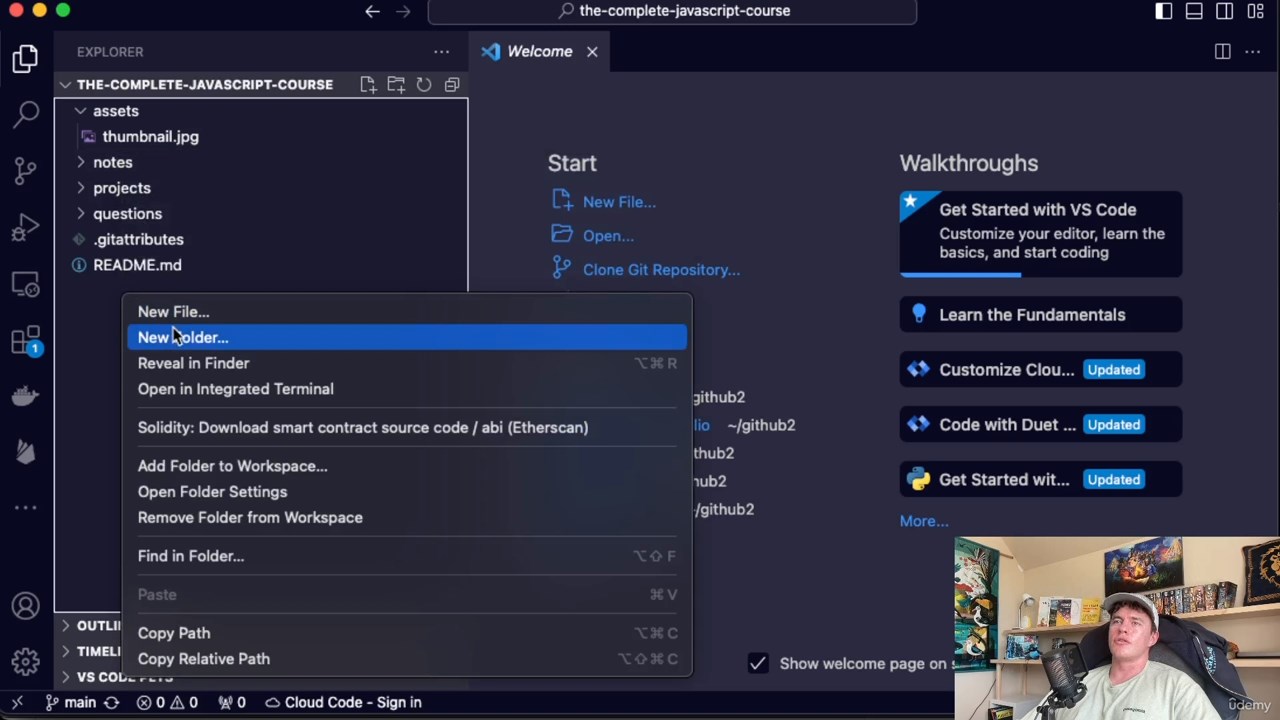Viewport: 1280px width, 720px height.
Task: Click Clone Git Repository... link
Action: (x=661, y=270)
